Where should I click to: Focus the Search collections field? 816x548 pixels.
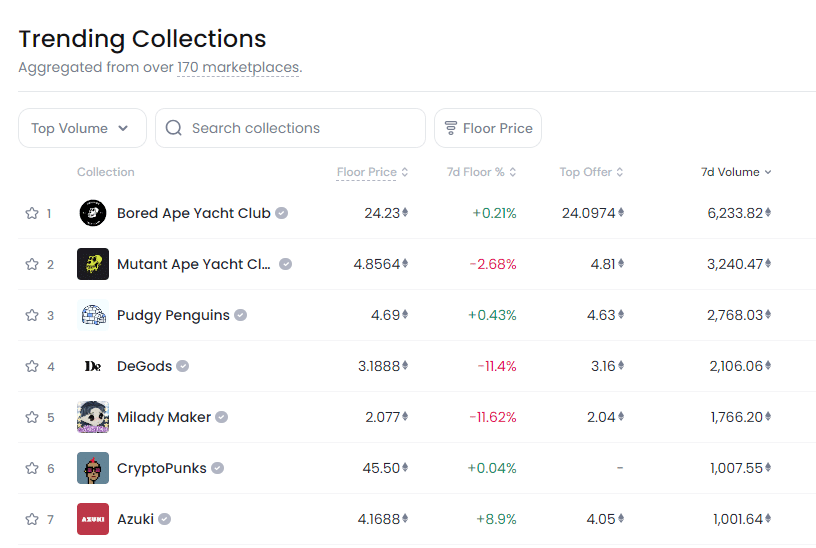[x=290, y=128]
